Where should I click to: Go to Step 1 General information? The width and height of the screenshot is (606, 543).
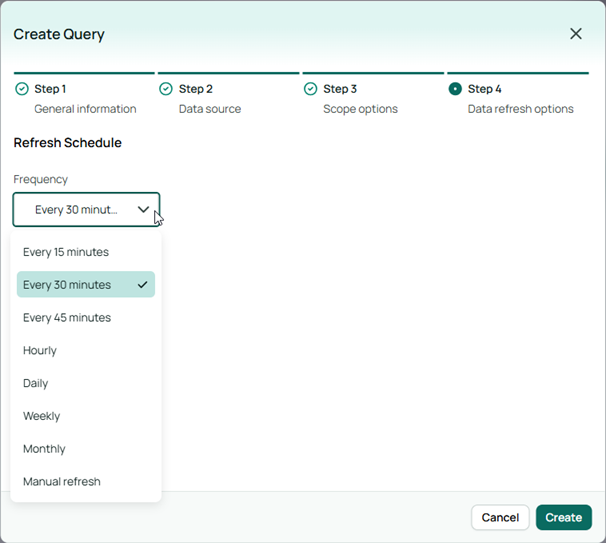[x=84, y=94]
